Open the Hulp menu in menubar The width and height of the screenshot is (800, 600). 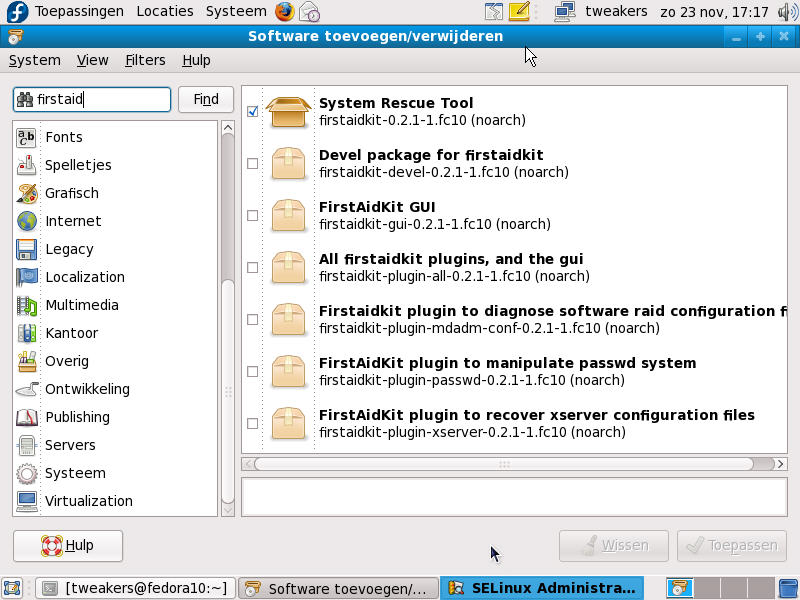[x=196, y=60]
